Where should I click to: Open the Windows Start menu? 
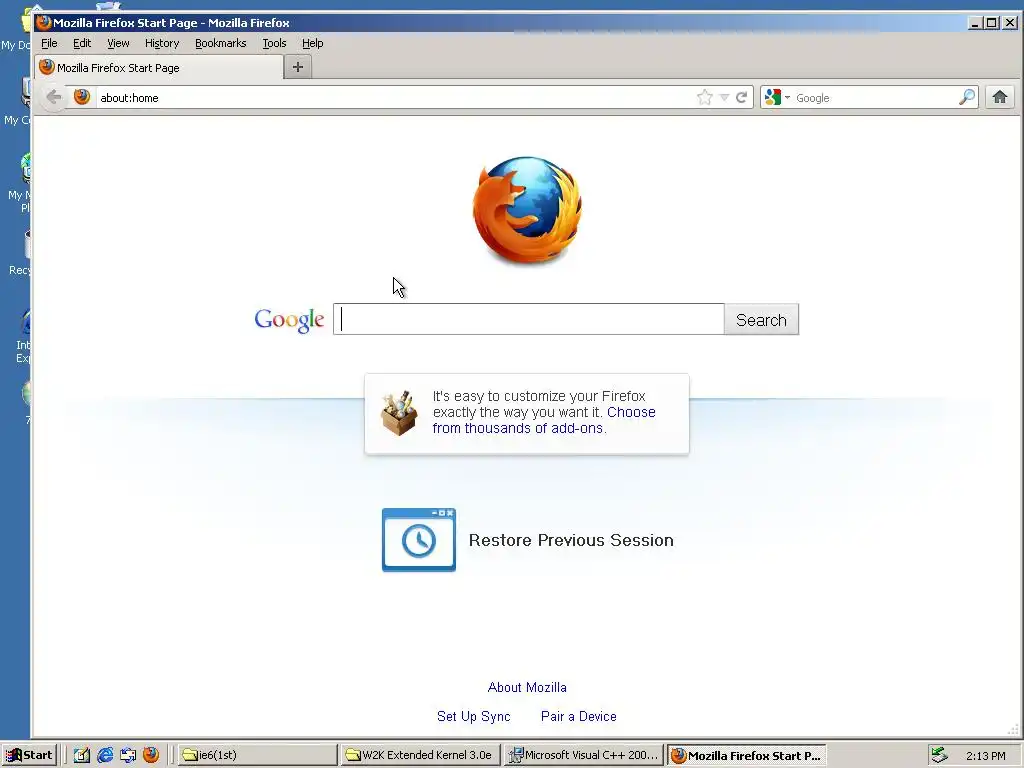pyautogui.click(x=29, y=755)
